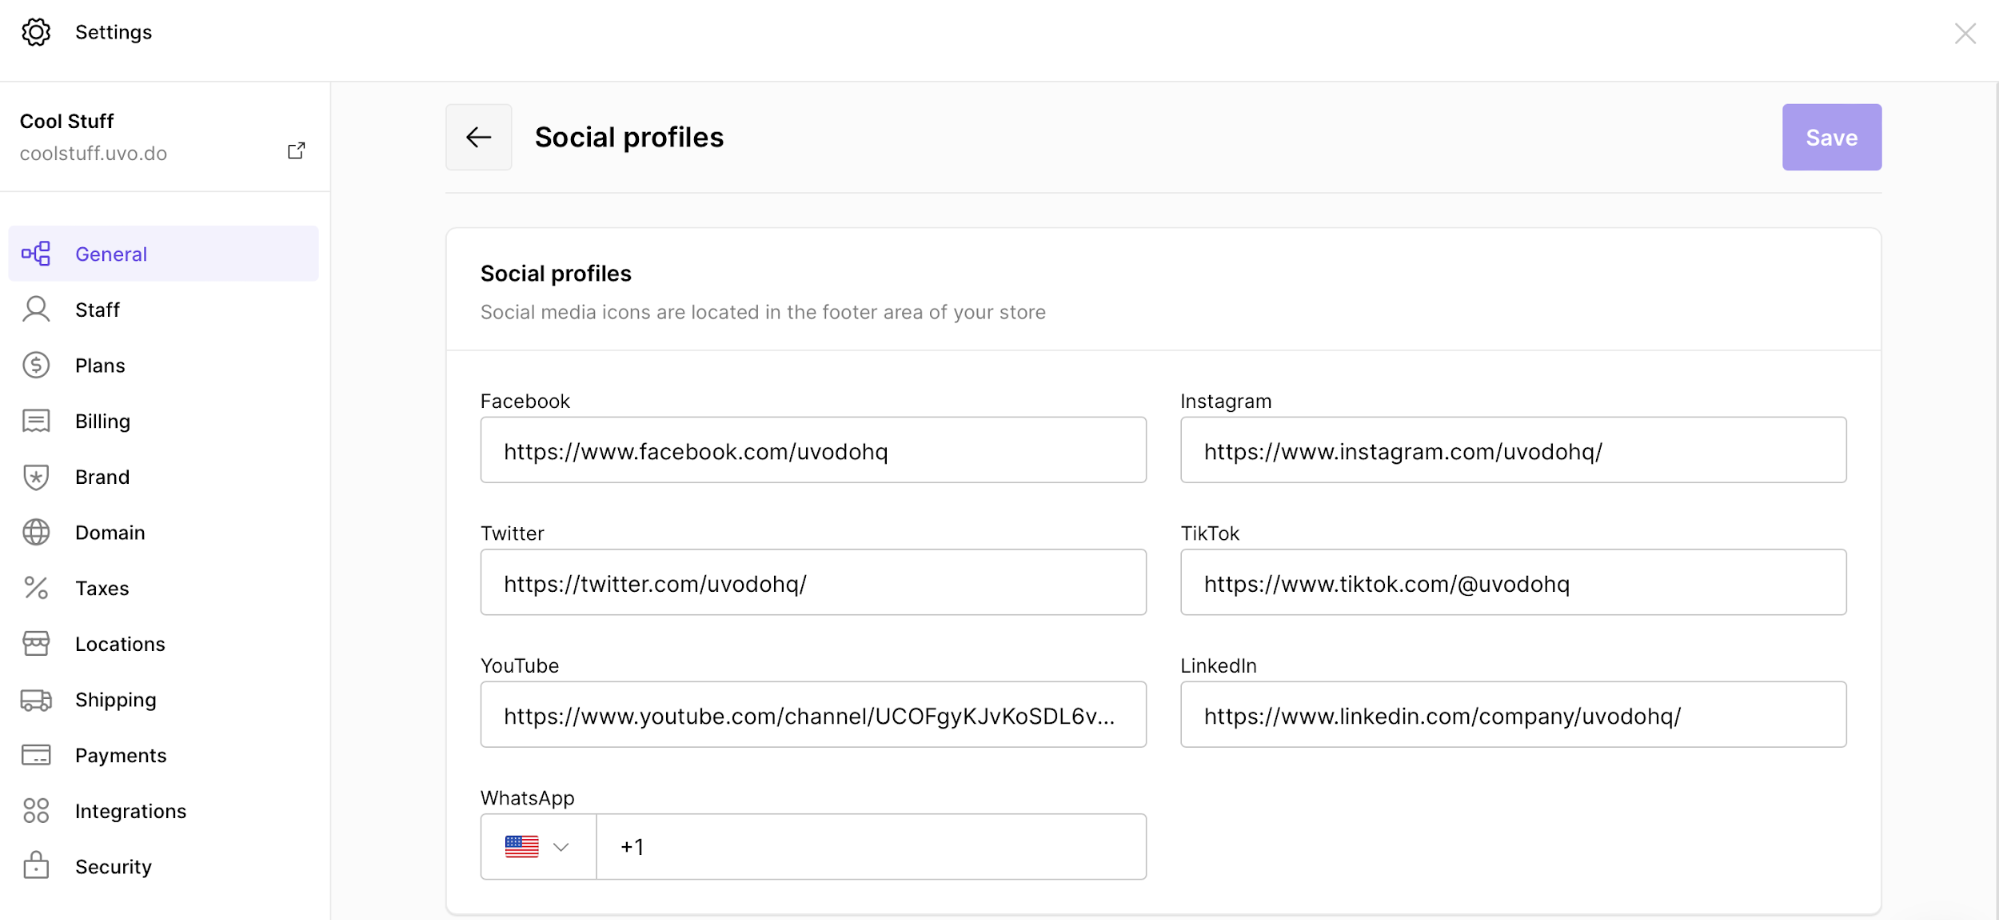
Task: Open Taxes via the percent icon
Action: [36, 588]
